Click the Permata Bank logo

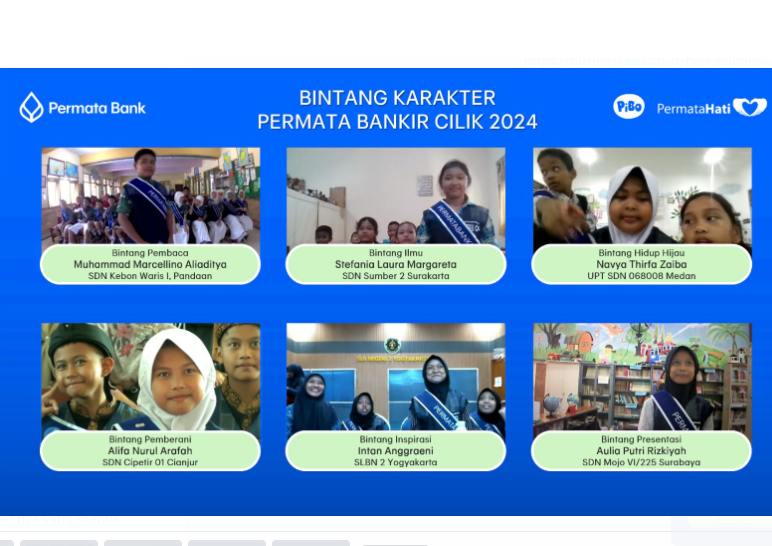point(83,107)
